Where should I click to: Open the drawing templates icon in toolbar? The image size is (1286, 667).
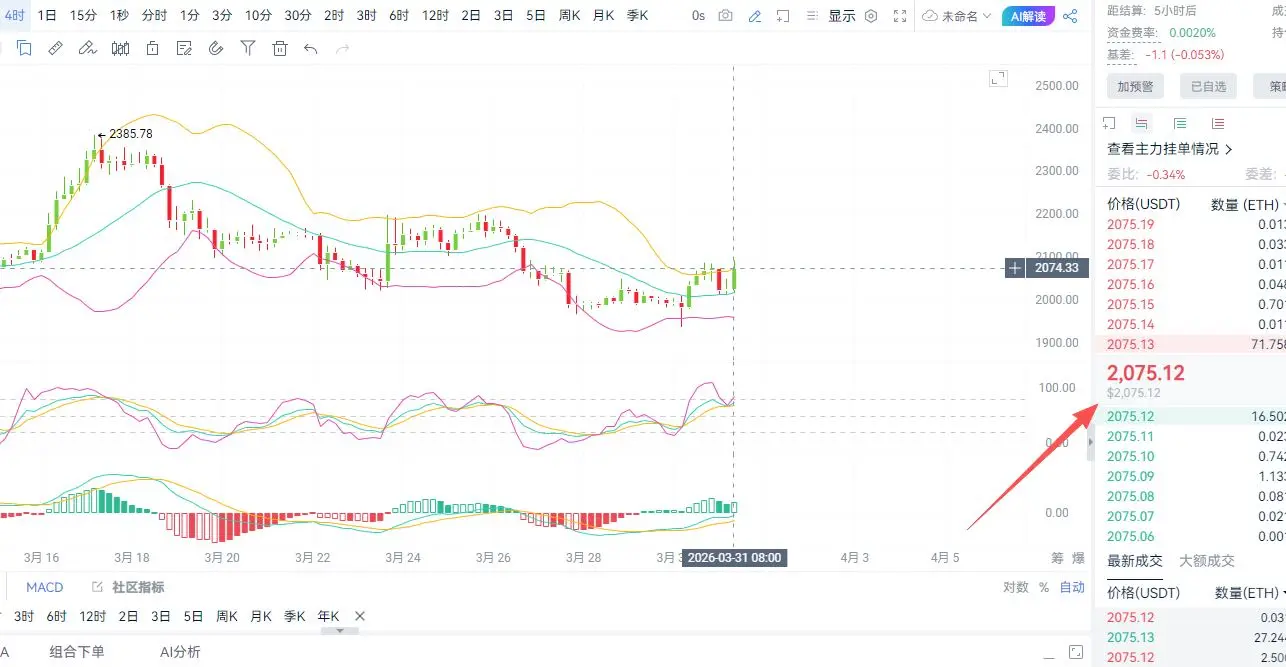click(24, 48)
